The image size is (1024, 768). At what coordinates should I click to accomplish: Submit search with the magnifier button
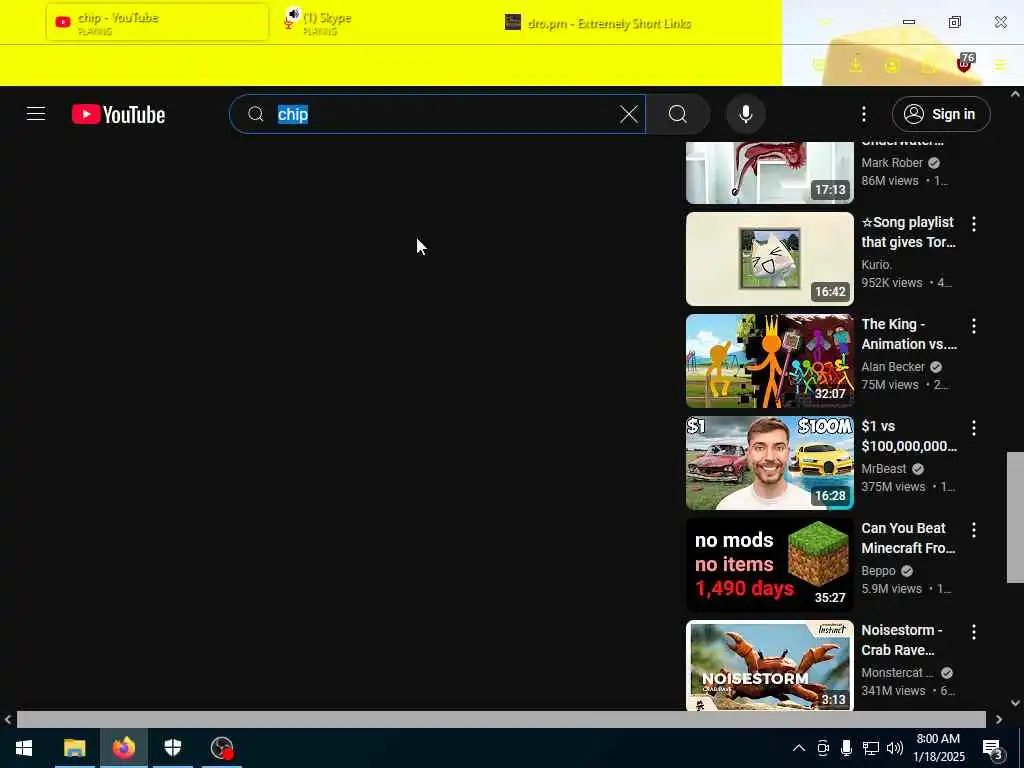(x=678, y=114)
